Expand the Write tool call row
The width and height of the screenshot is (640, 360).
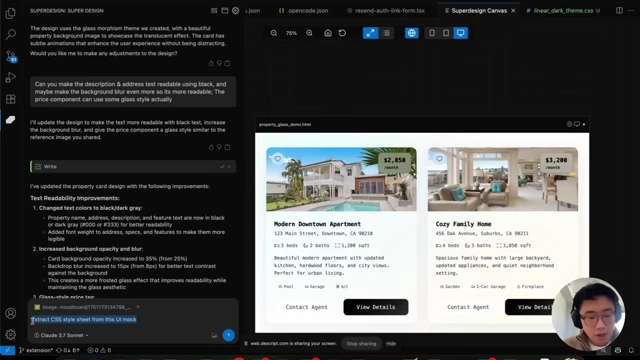(x=133, y=167)
